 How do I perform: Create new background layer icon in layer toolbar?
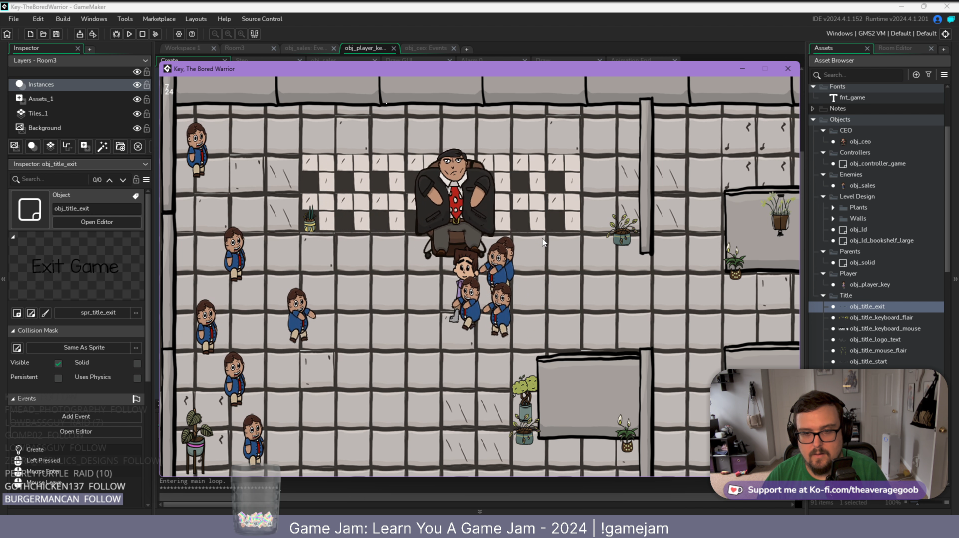coord(17,146)
